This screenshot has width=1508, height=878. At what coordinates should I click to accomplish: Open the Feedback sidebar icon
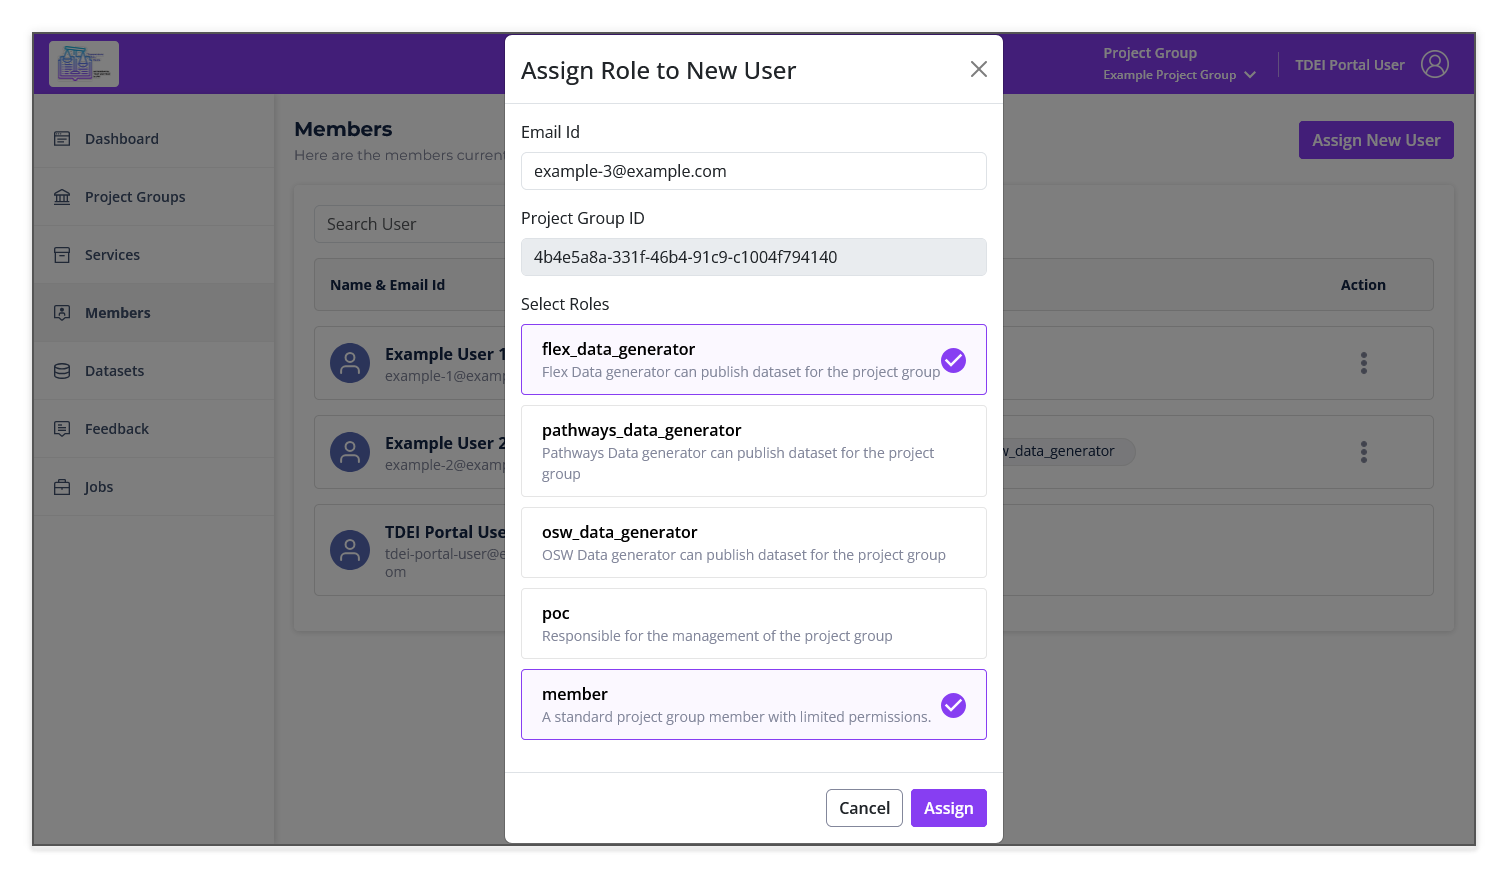[62, 428]
